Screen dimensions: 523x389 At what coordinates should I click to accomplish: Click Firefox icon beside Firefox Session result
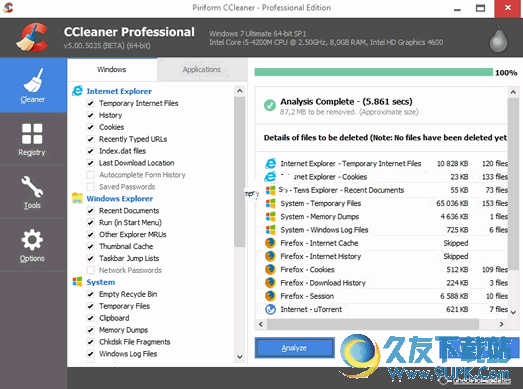[x=270, y=296]
